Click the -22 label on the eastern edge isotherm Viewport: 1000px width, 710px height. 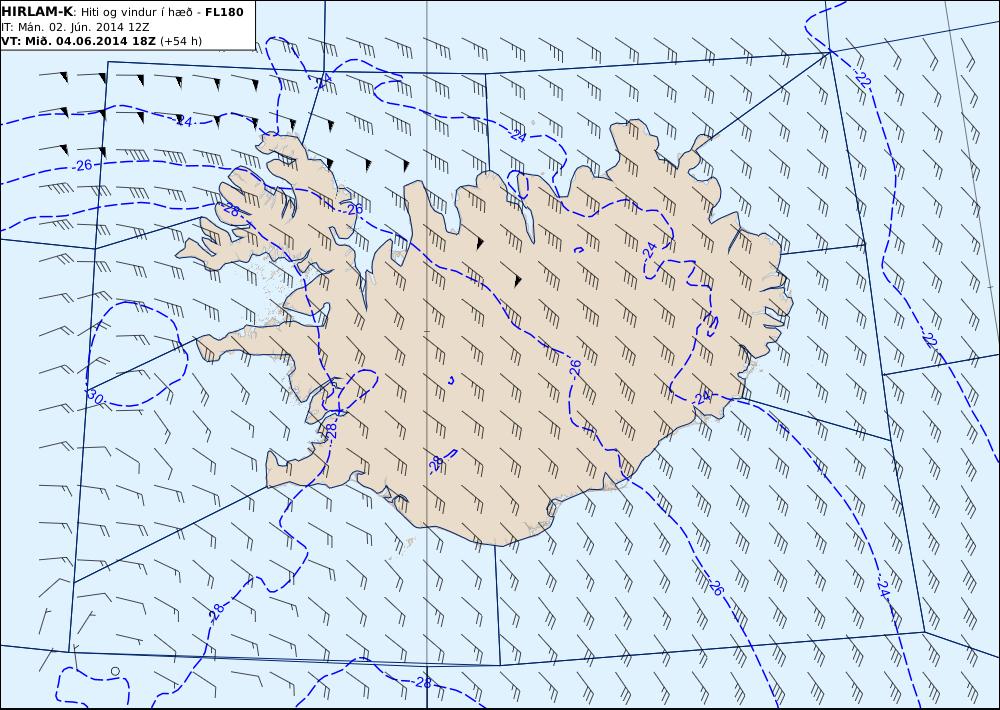click(x=929, y=339)
